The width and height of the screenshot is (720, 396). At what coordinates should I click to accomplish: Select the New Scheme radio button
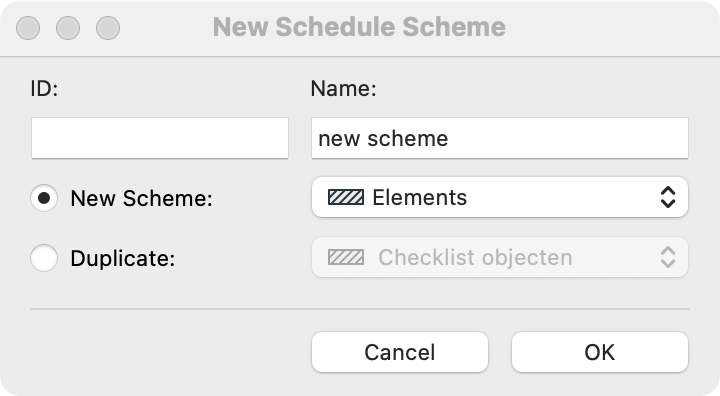pos(44,198)
